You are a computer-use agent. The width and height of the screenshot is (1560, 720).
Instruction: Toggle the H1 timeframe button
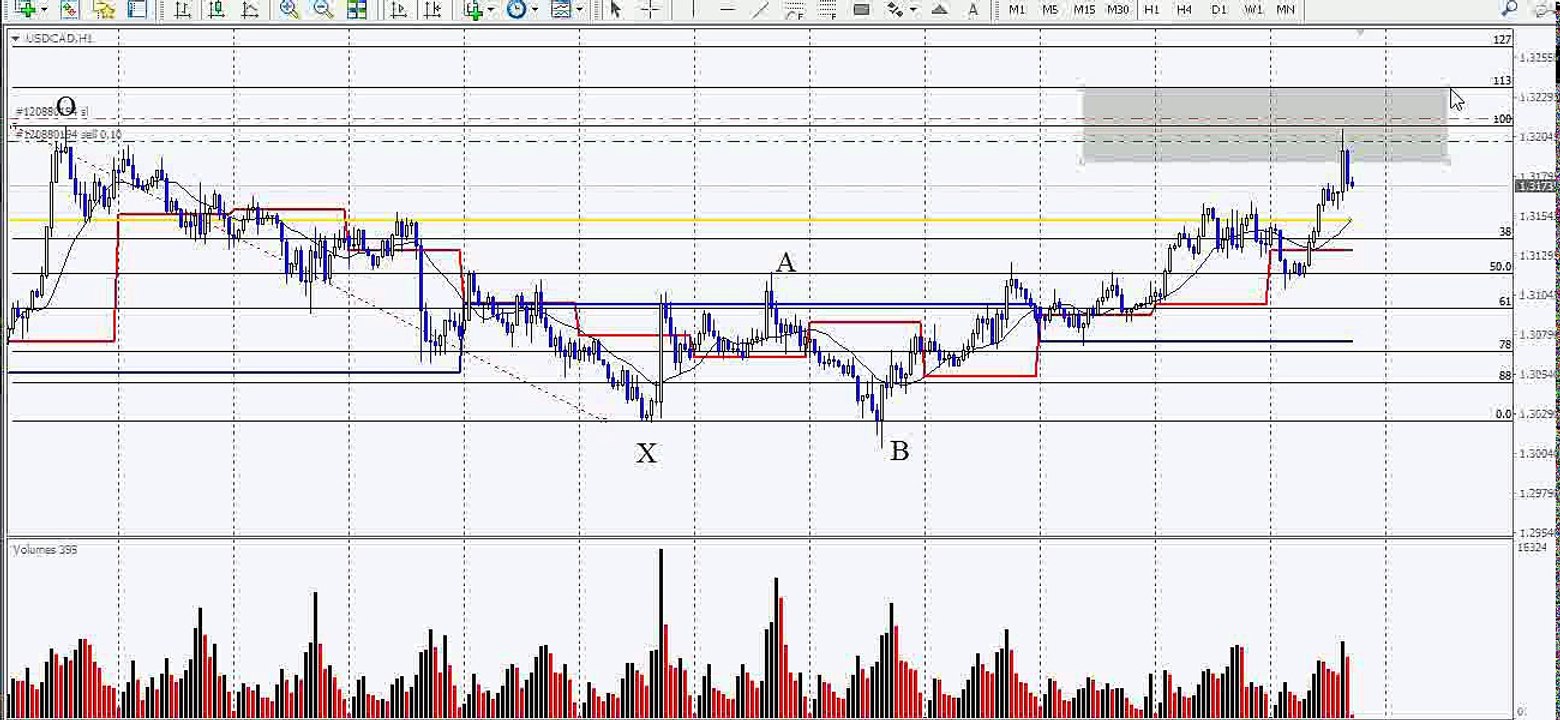coord(1151,9)
